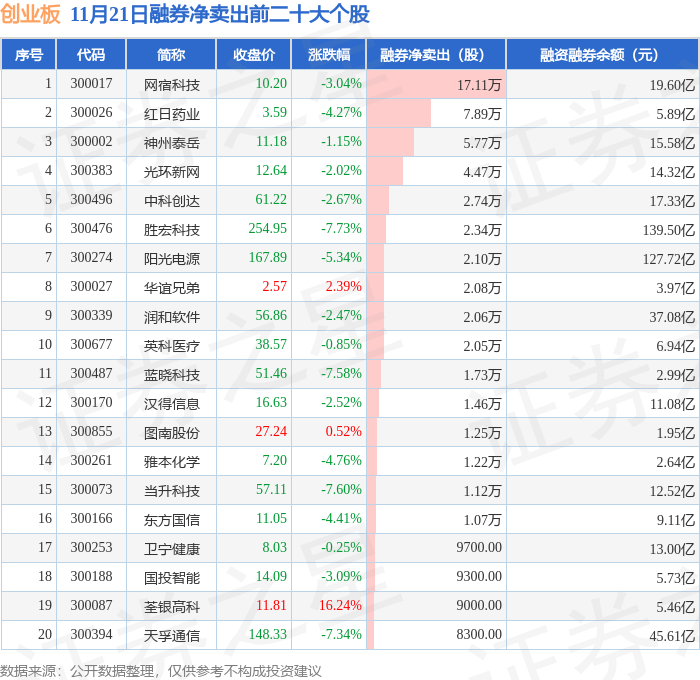Select the stock name 红日药业
Screen dimensions: 700x680
coord(171,113)
